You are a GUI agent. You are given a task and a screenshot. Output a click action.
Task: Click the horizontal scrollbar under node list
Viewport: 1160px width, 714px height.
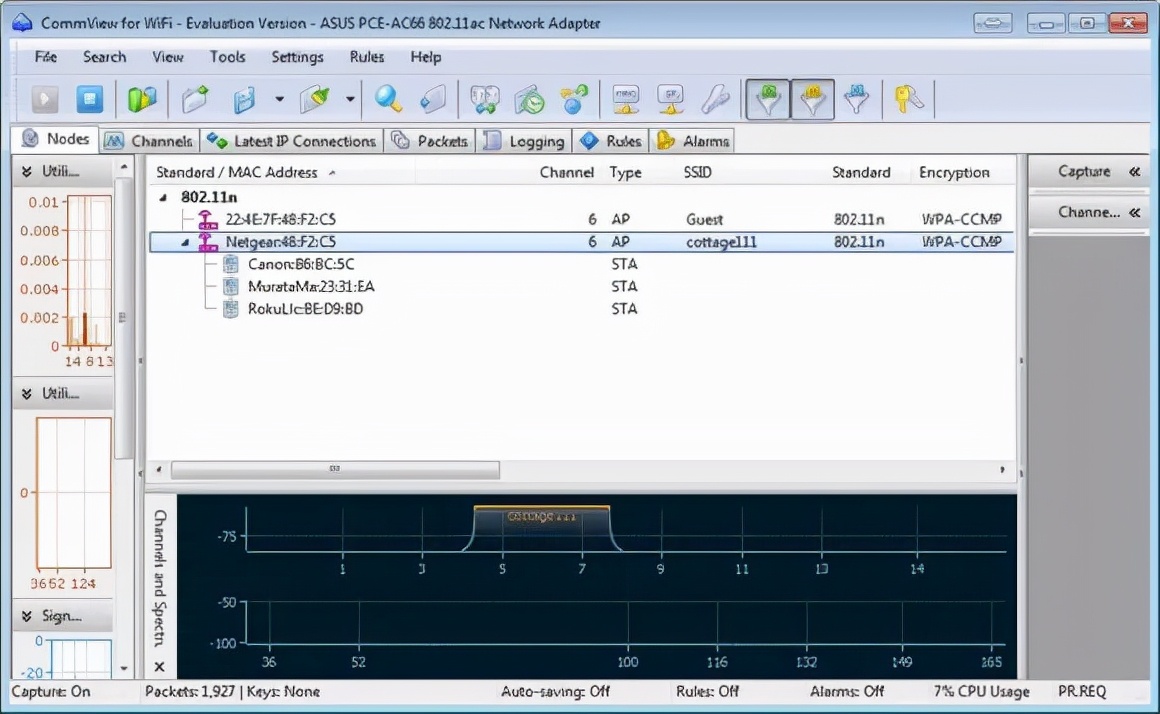pos(335,469)
